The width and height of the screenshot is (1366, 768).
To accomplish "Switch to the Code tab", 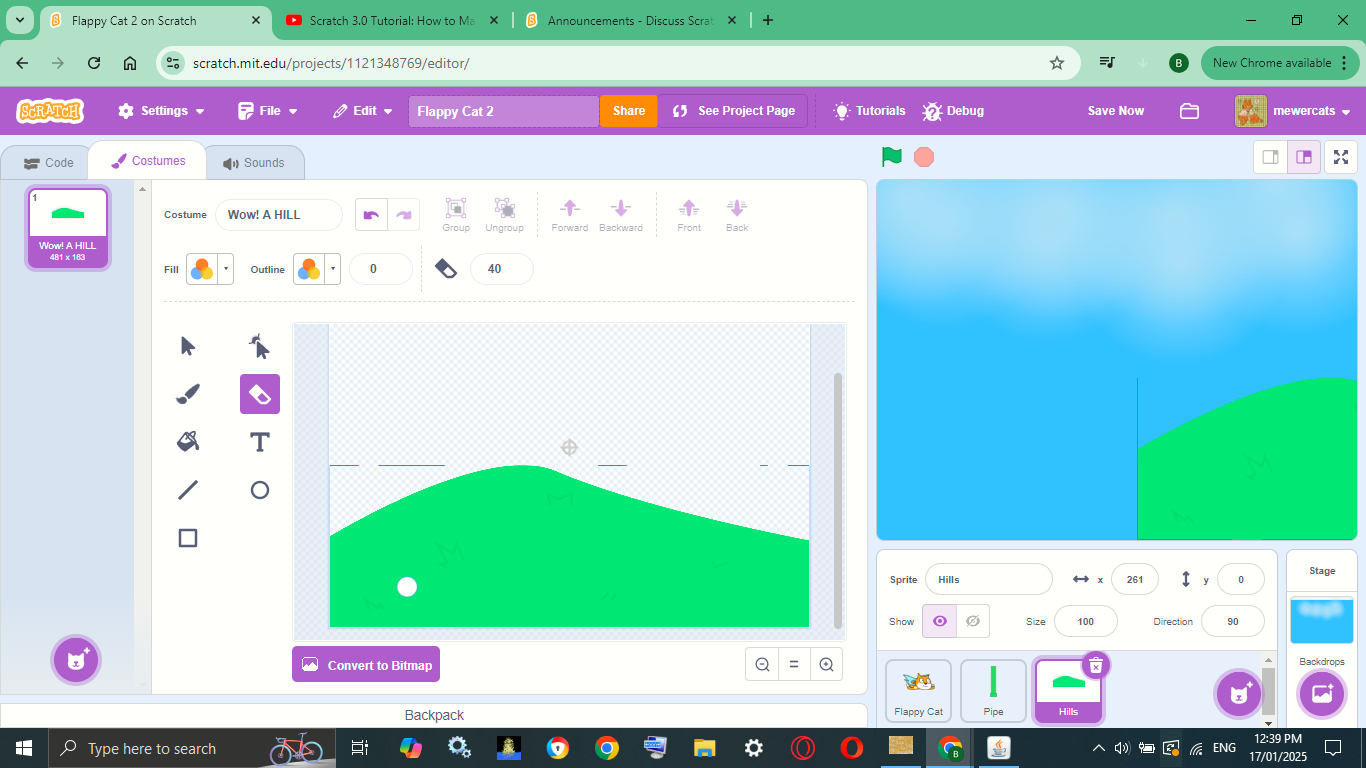I will (49, 163).
